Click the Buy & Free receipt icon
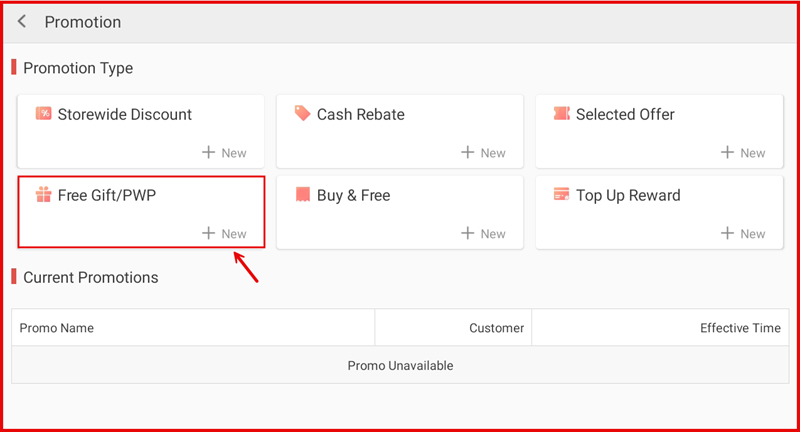The height and width of the screenshot is (432, 800). point(302,195)
